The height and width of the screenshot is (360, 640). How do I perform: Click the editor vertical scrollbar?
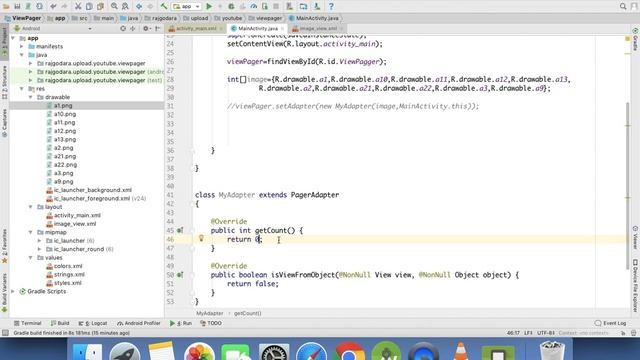(628, 186)
